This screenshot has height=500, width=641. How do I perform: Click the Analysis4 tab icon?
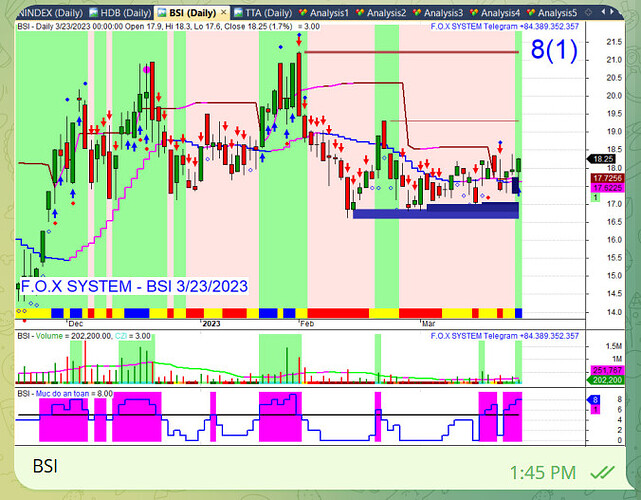point(474,13)
